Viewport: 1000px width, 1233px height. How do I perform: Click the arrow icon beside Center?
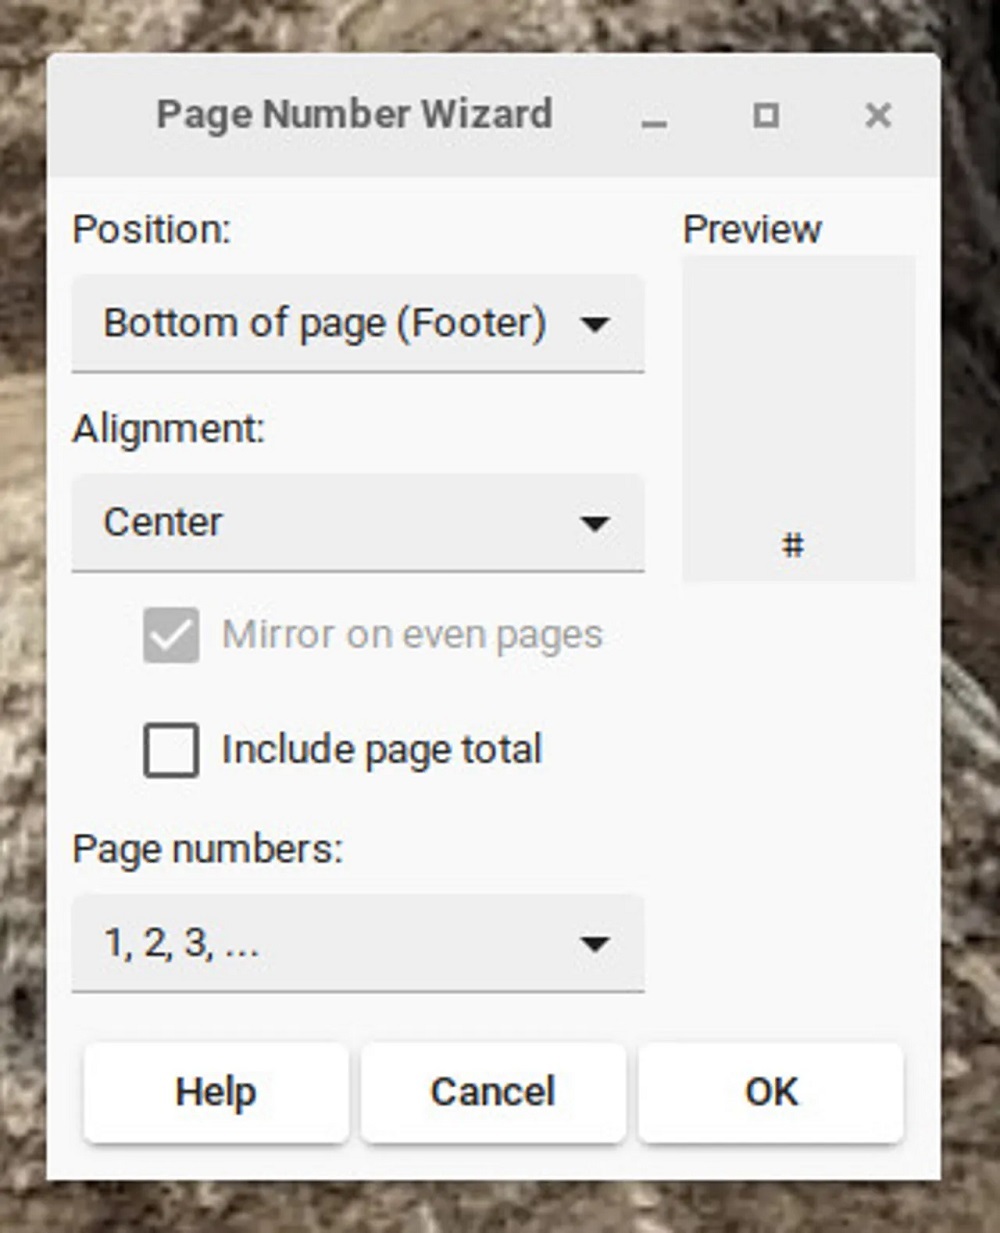click(595, 523)
